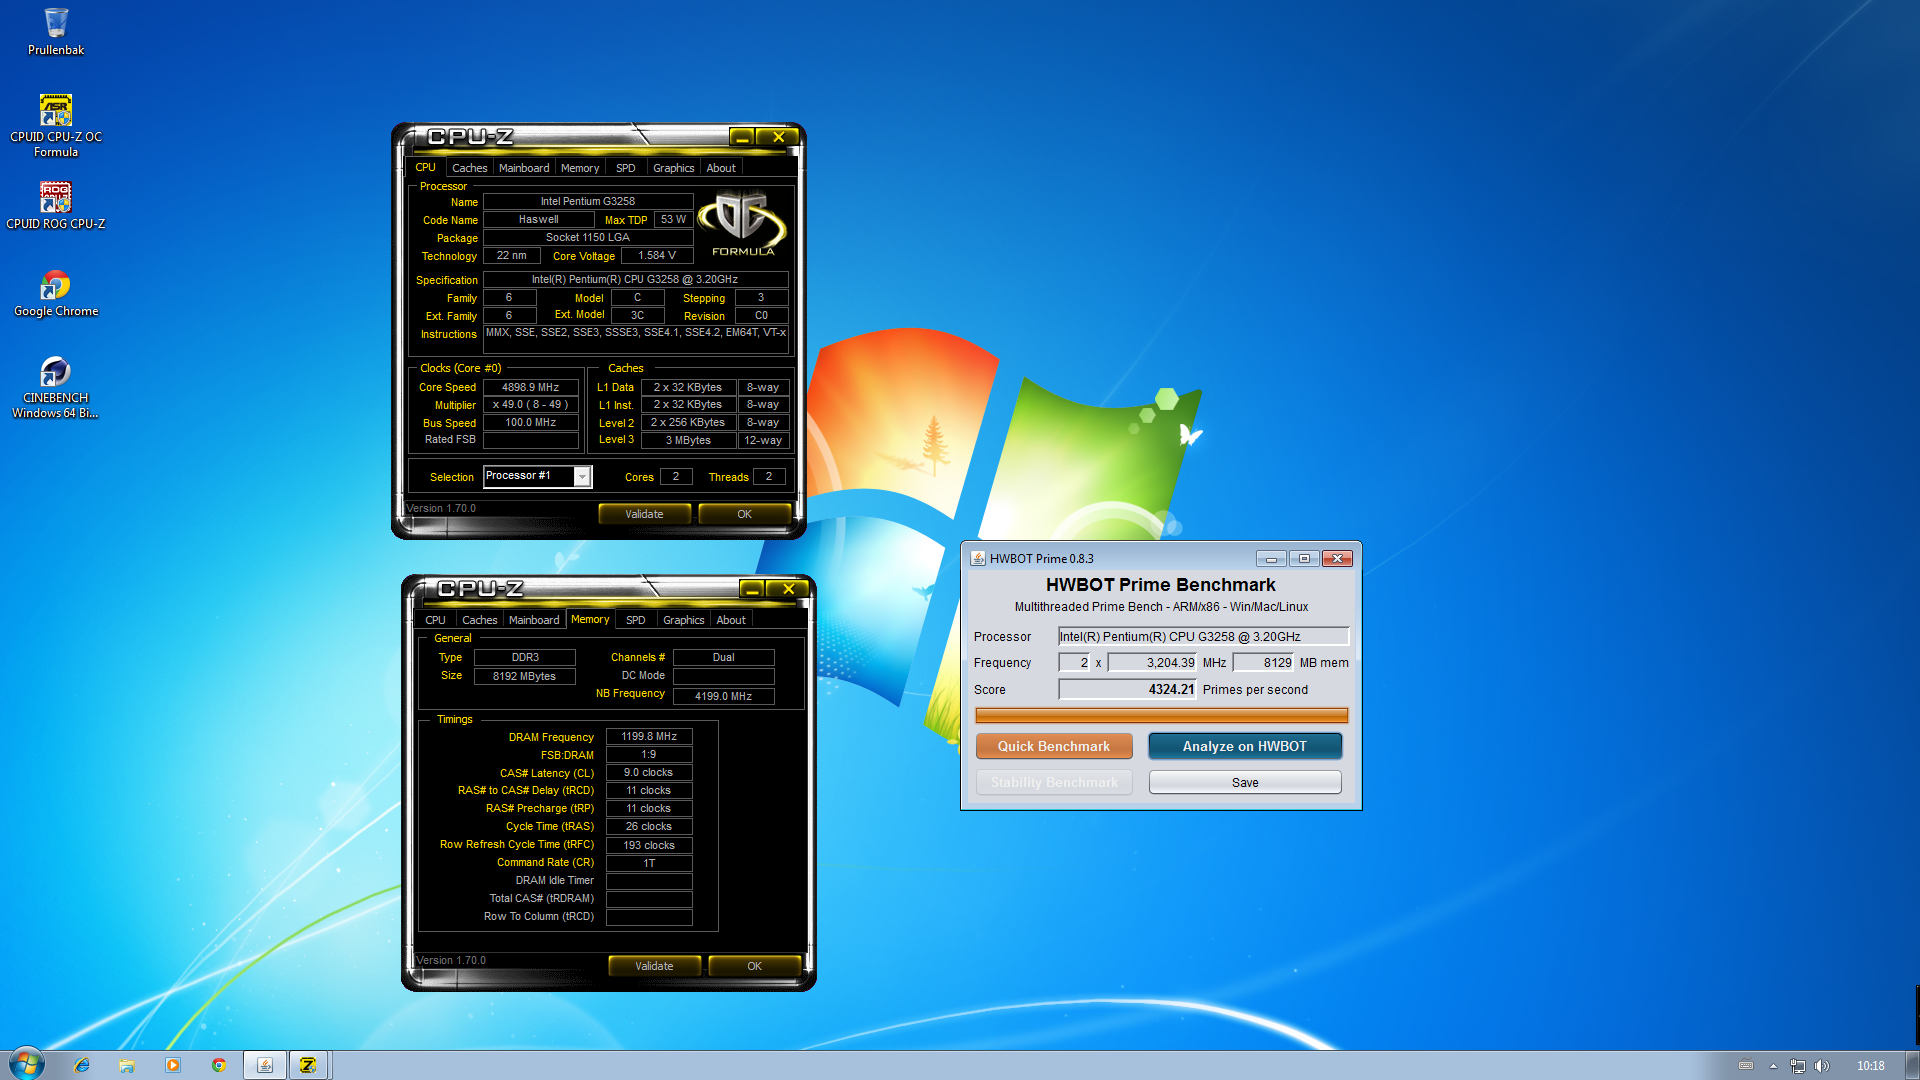The height and width of the screenshot is (1080, 1920).
Task: Click the Core Speed value 4898.9 MHz
Action: tap(530, 387)
